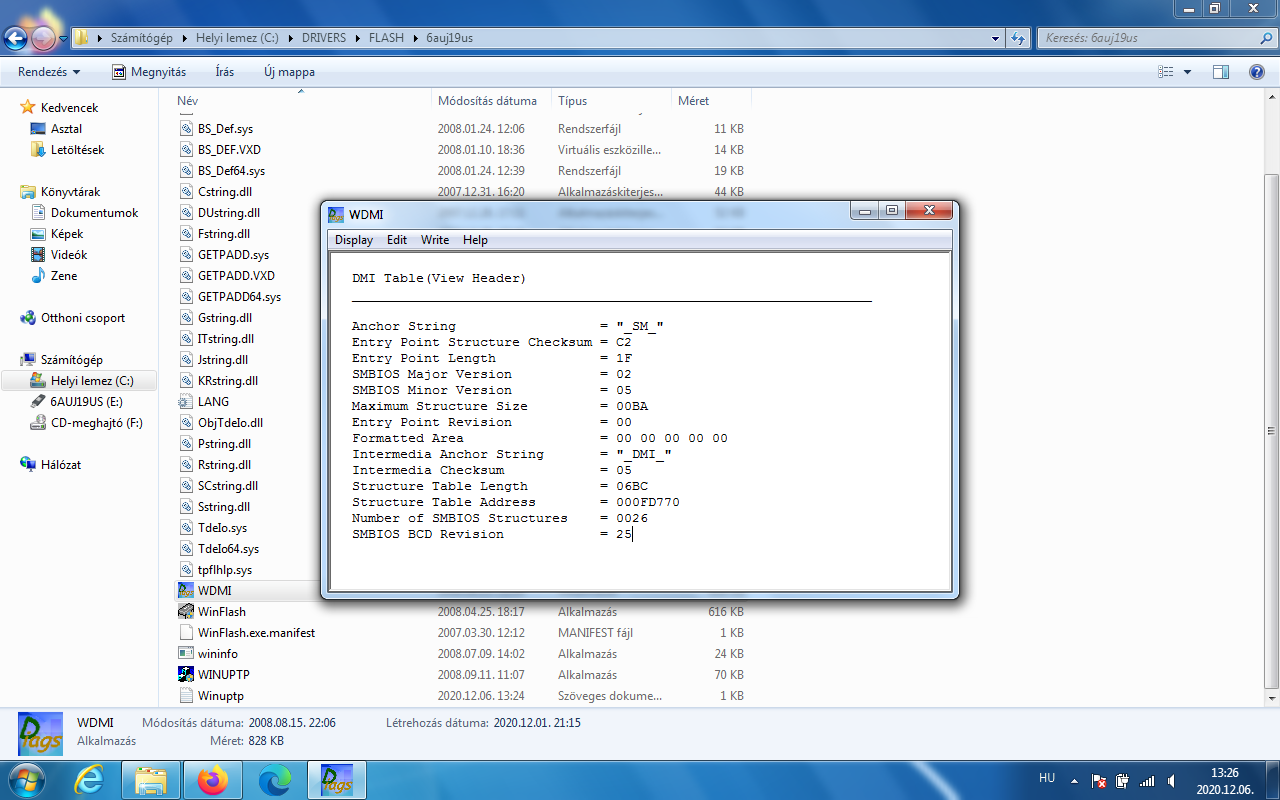Screen dimensions: 1280x800
Task: Select the BS_Def.sys file icon
Action: 186,129
